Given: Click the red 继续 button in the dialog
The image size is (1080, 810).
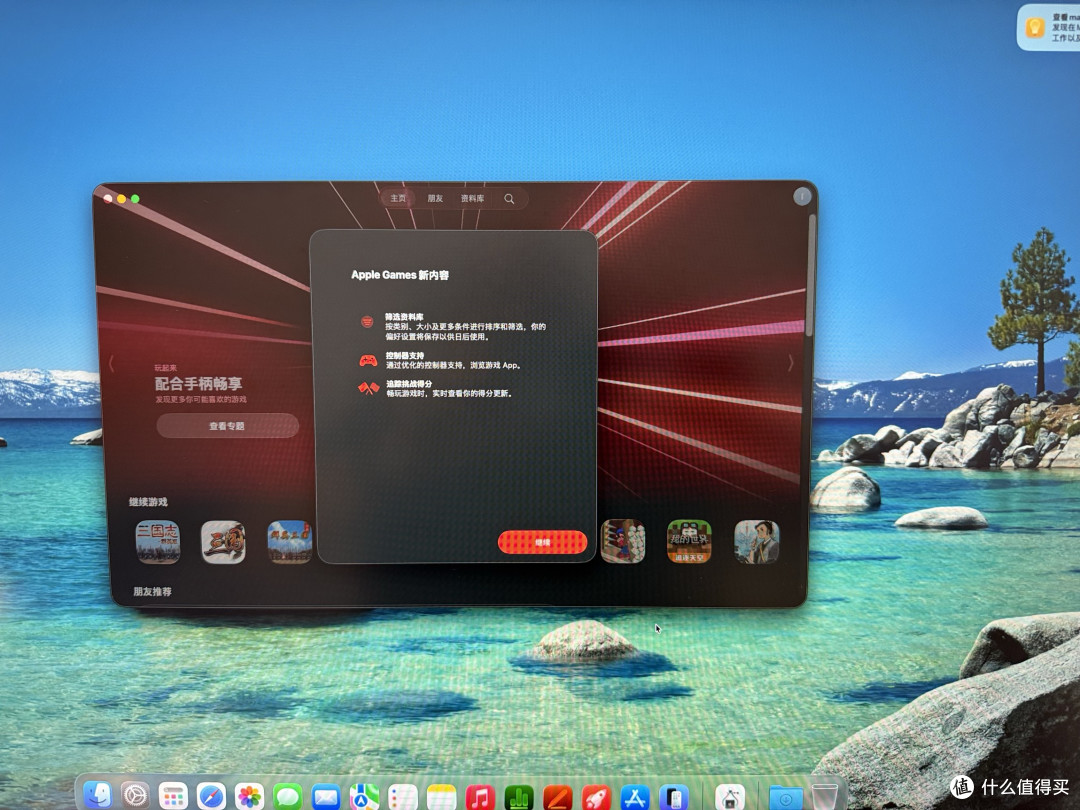Looking at the screenshot, I should pyautogui.click(x=542, y=542).
